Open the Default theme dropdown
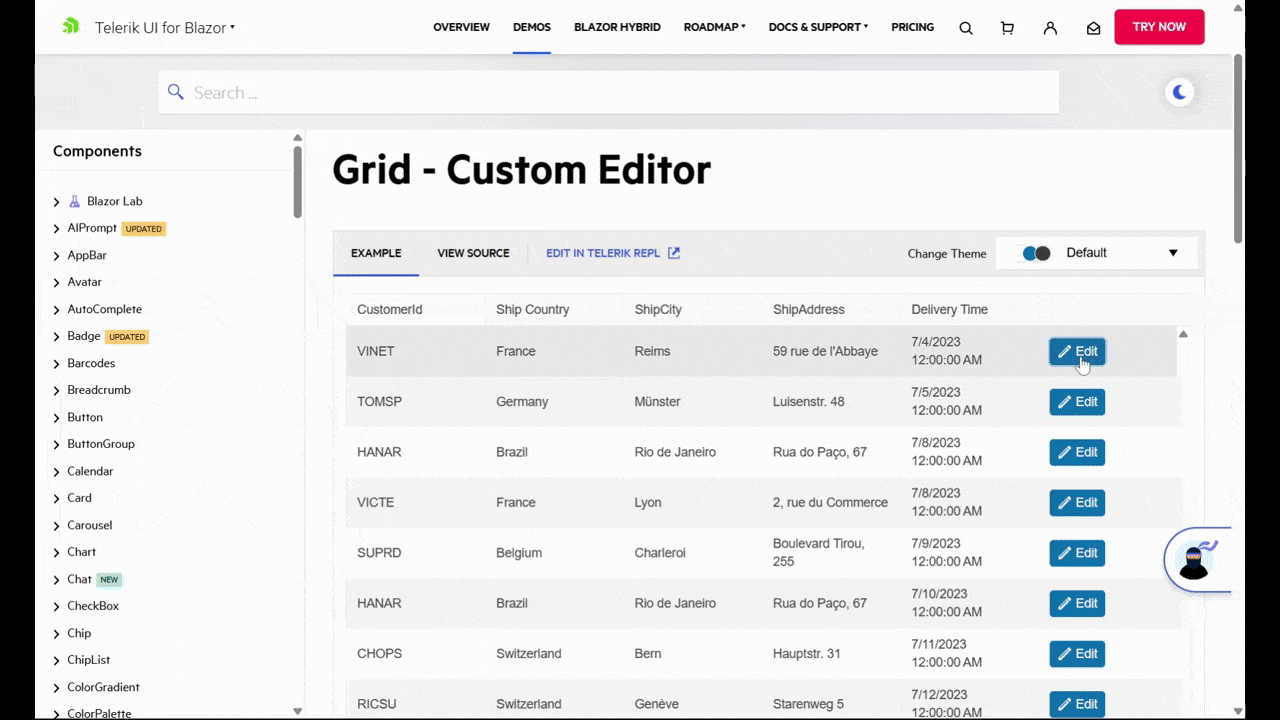The image size is (1280, 720). 1120,253
